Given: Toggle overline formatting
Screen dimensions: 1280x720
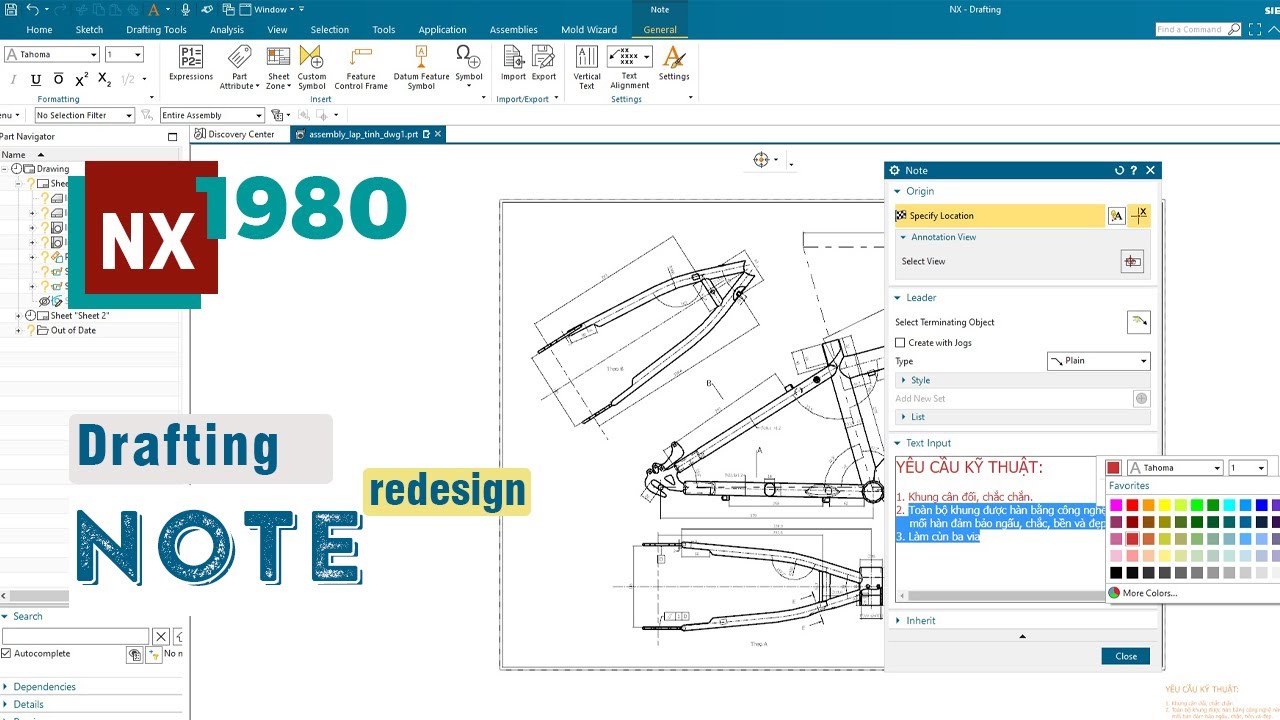Looking at the screenshot, I should pos(58,80).
